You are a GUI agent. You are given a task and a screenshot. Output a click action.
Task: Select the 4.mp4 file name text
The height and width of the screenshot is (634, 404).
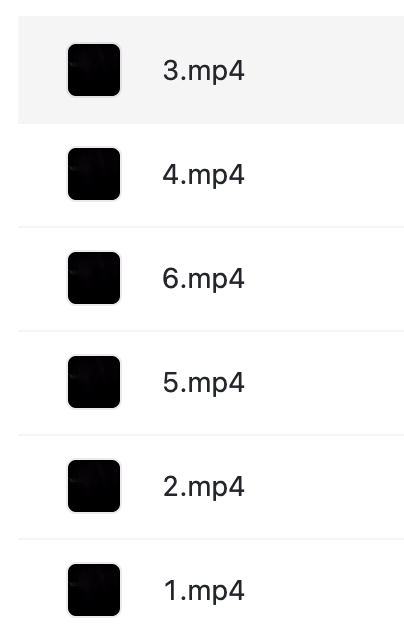tap(203, 175)
